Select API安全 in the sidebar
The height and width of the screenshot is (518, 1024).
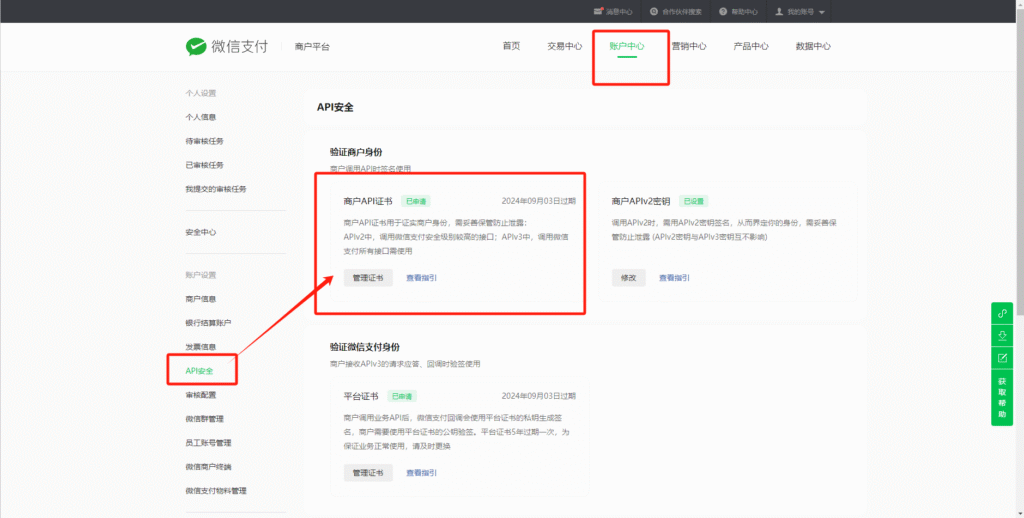tap(199, 370)
